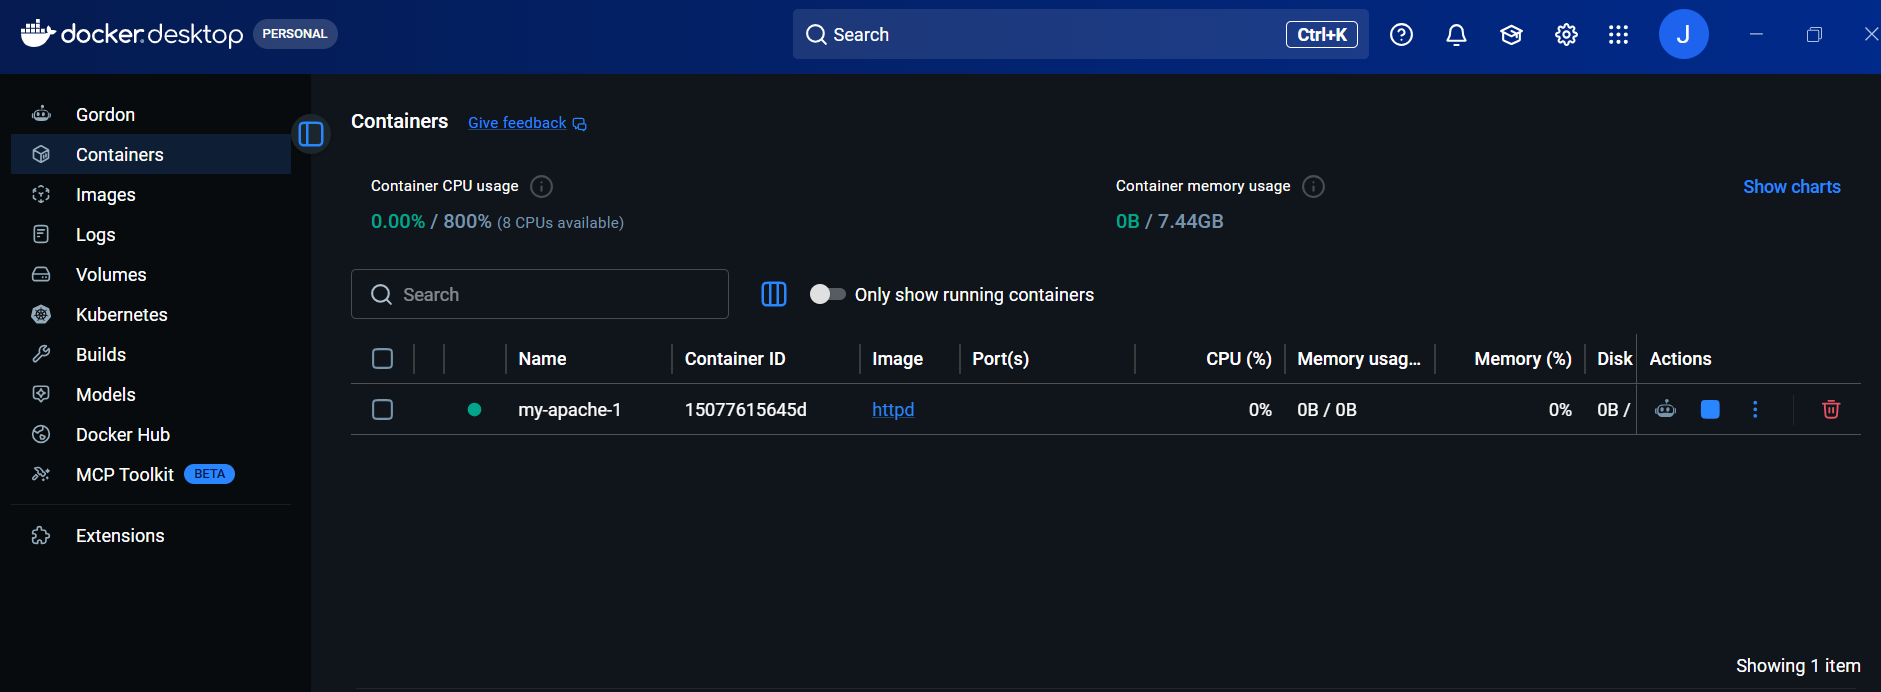Screen dimensions: 1881x692
Task: Sort by Container ID column
Action: click(735, 359)
